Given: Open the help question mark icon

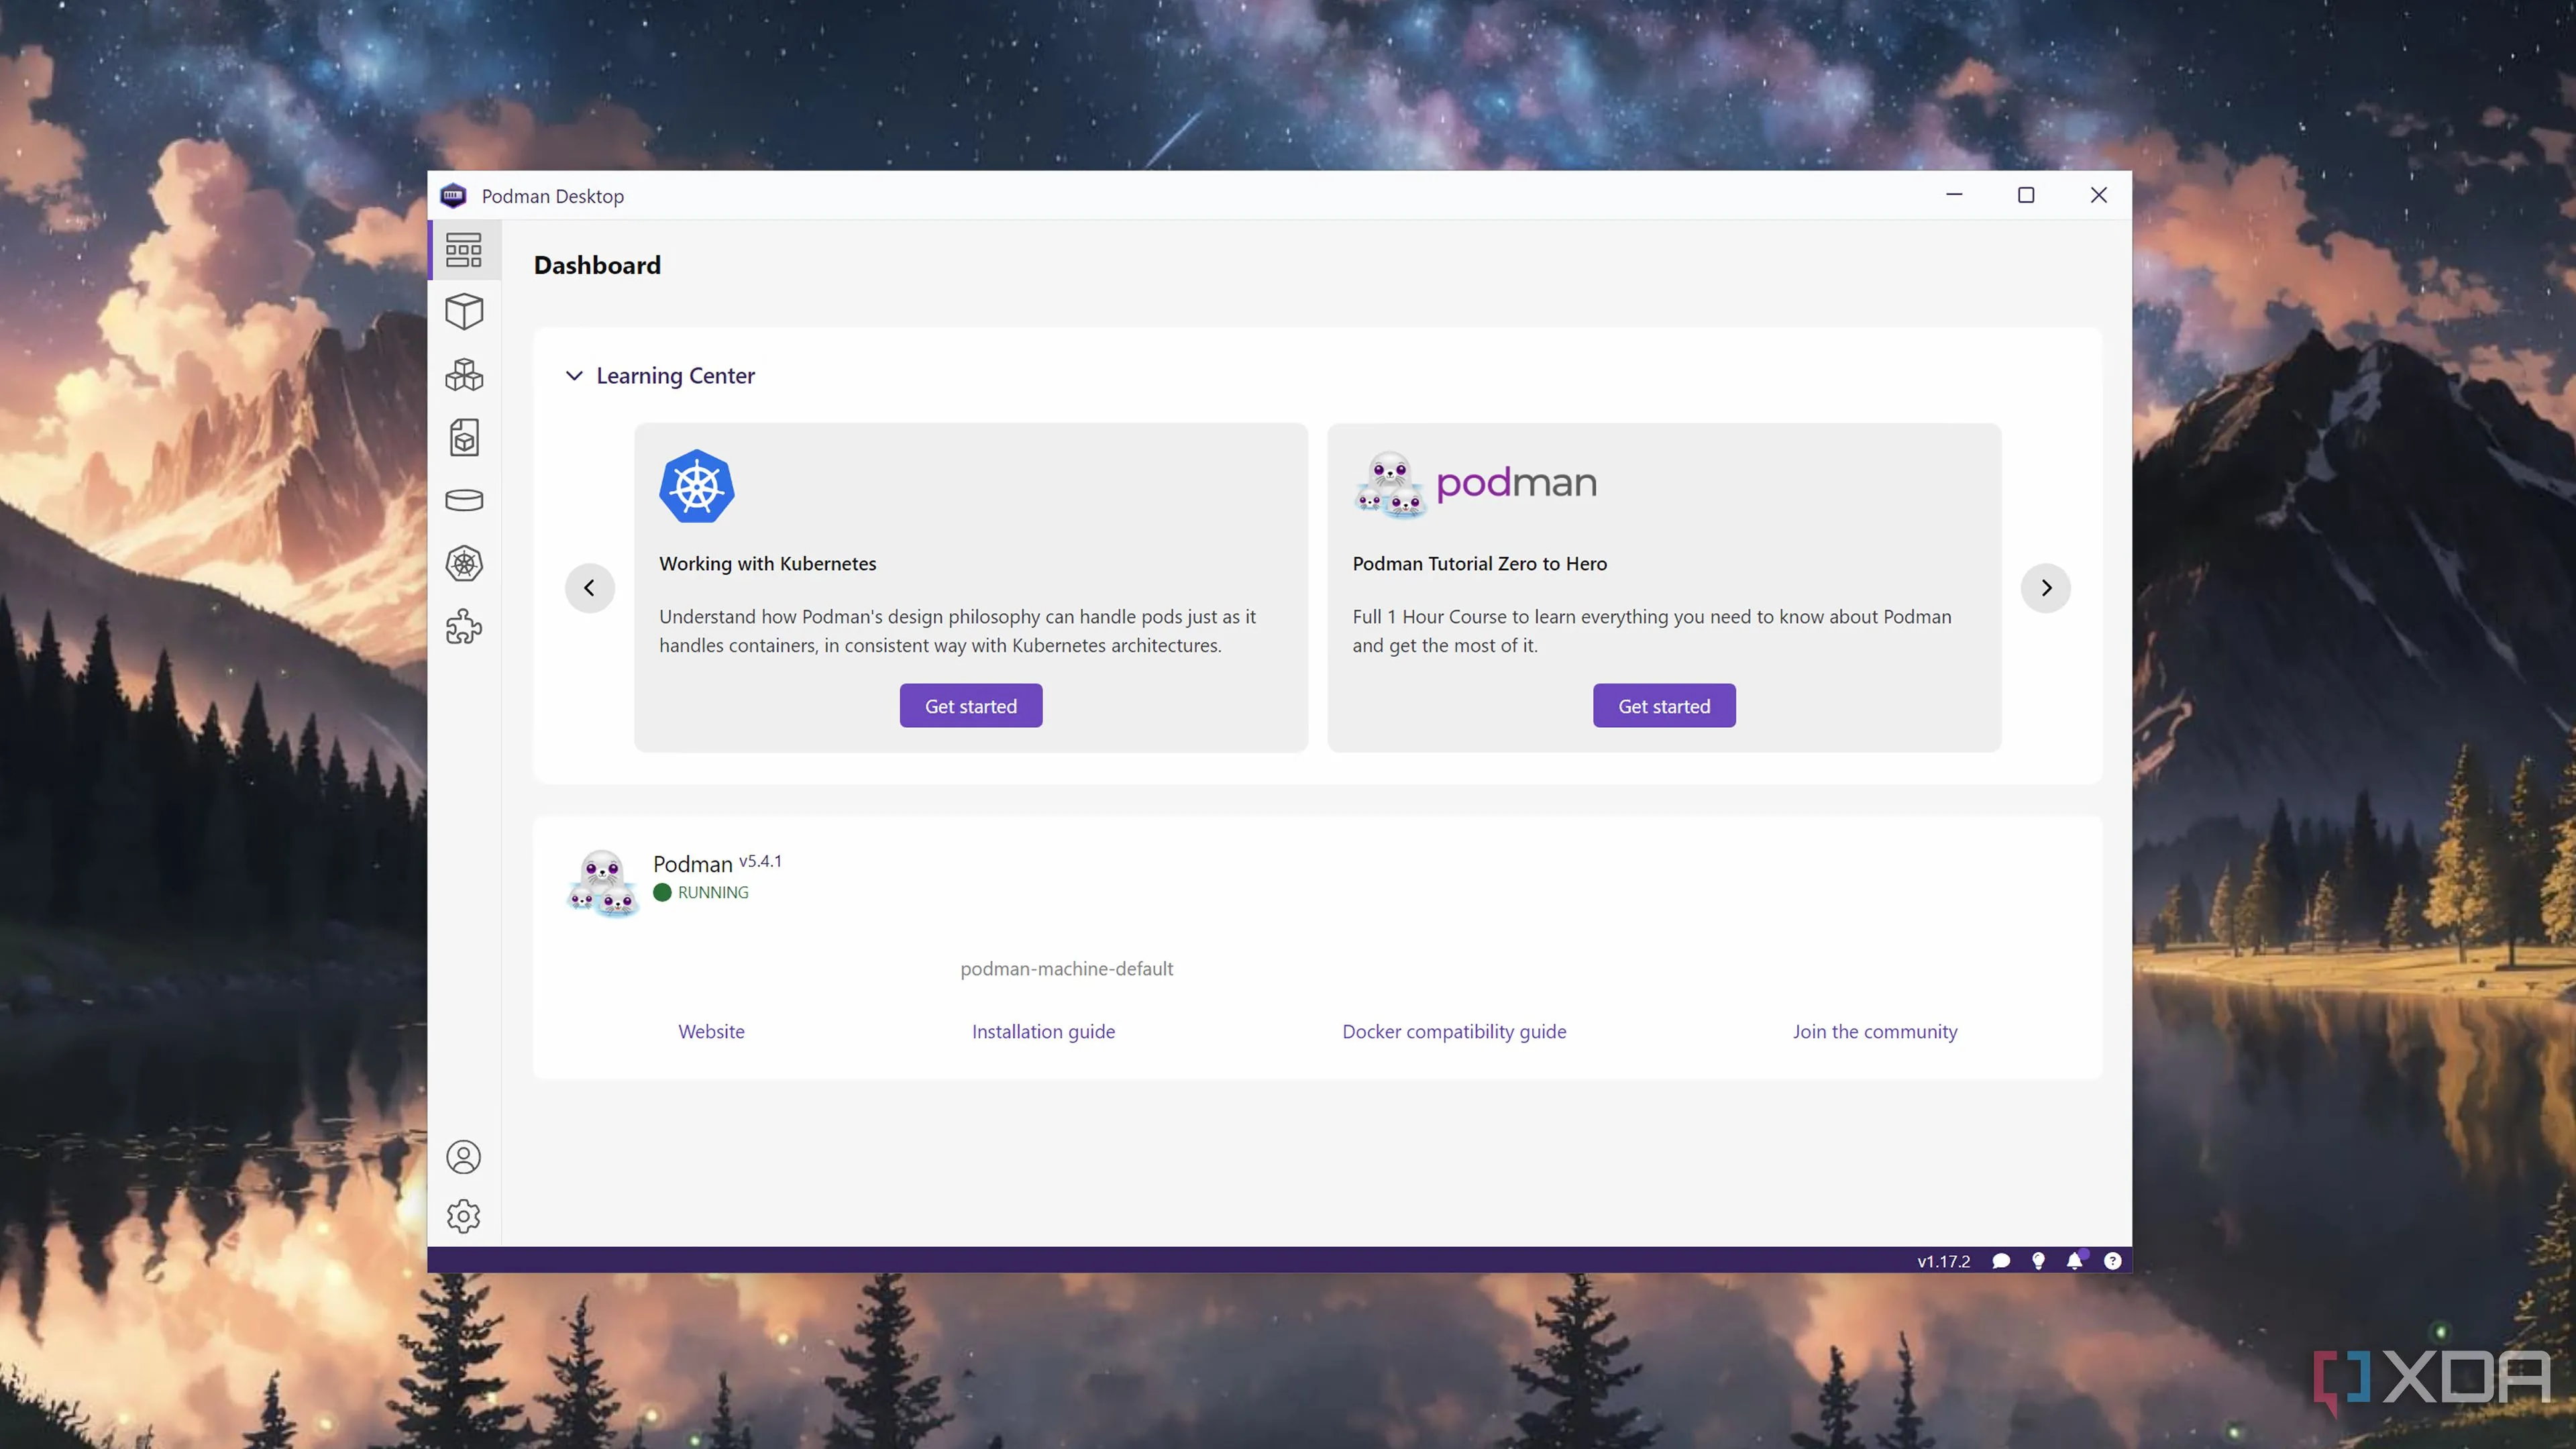Looking at the screenshot, I should [x=2112, y=1261].
